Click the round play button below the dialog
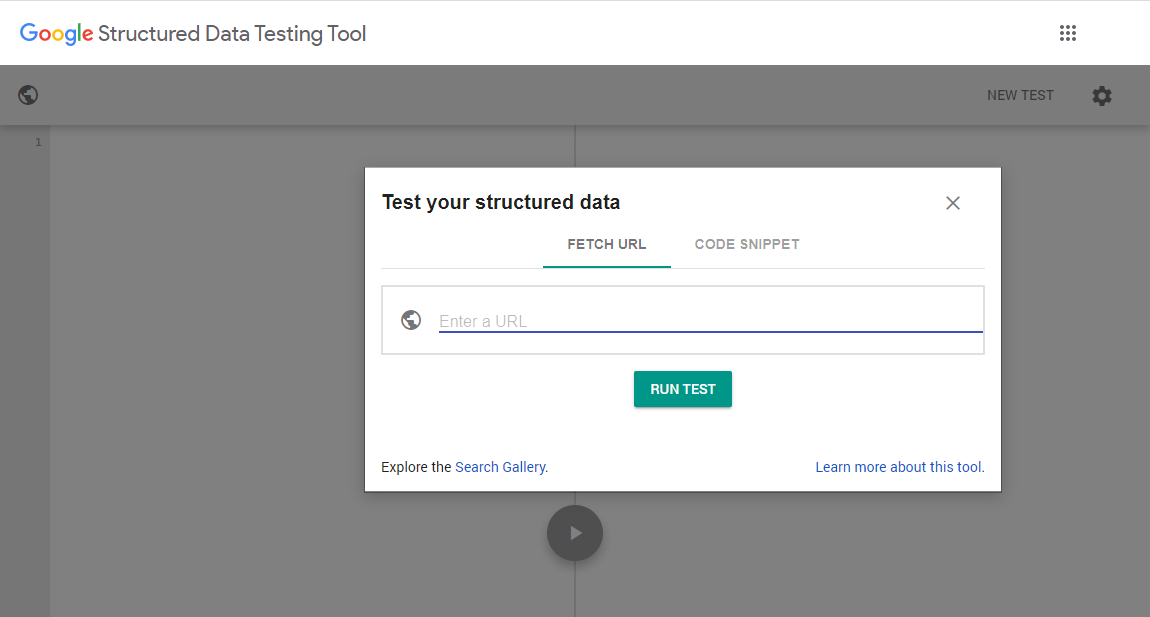This screenshot has width=1150, height=617. (575, 533)
